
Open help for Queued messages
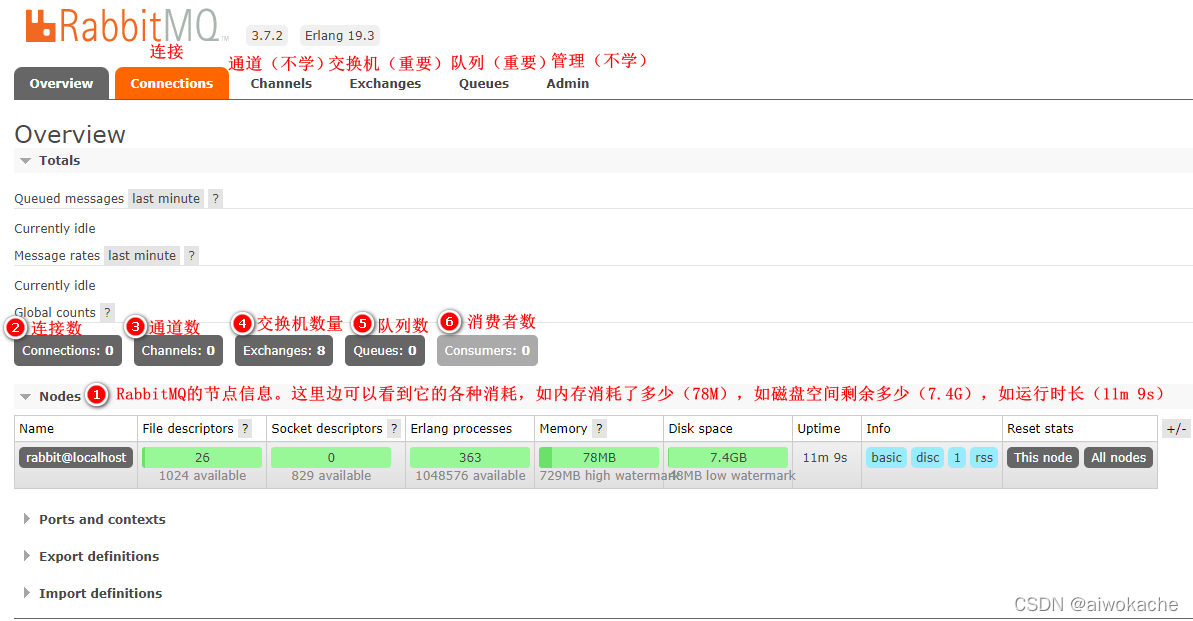[x=216, y=199]
